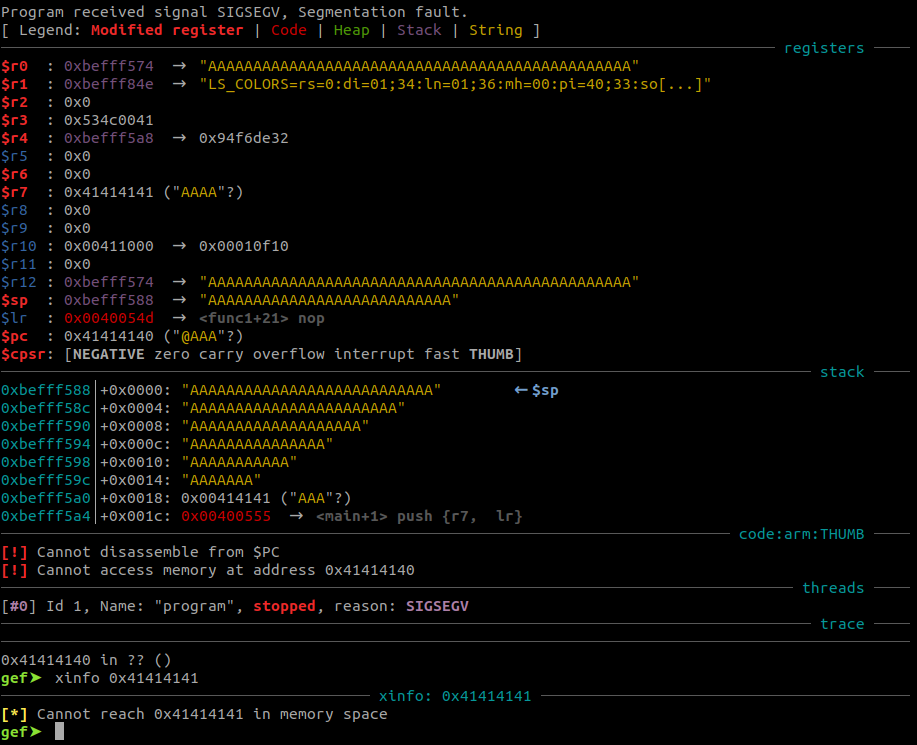The image size is (917, 745).
Task: Click the $r9 register name
Action: (x=14, y=229)
